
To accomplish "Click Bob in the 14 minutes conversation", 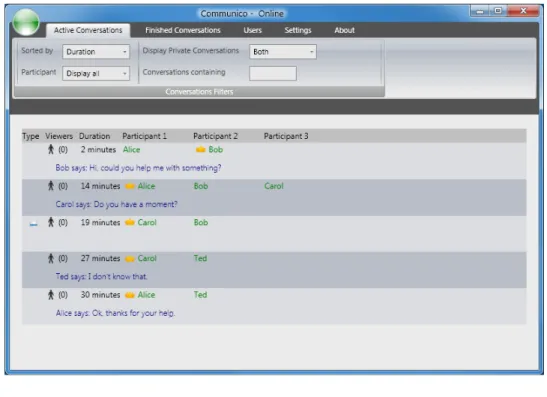I will click(201, 186).
